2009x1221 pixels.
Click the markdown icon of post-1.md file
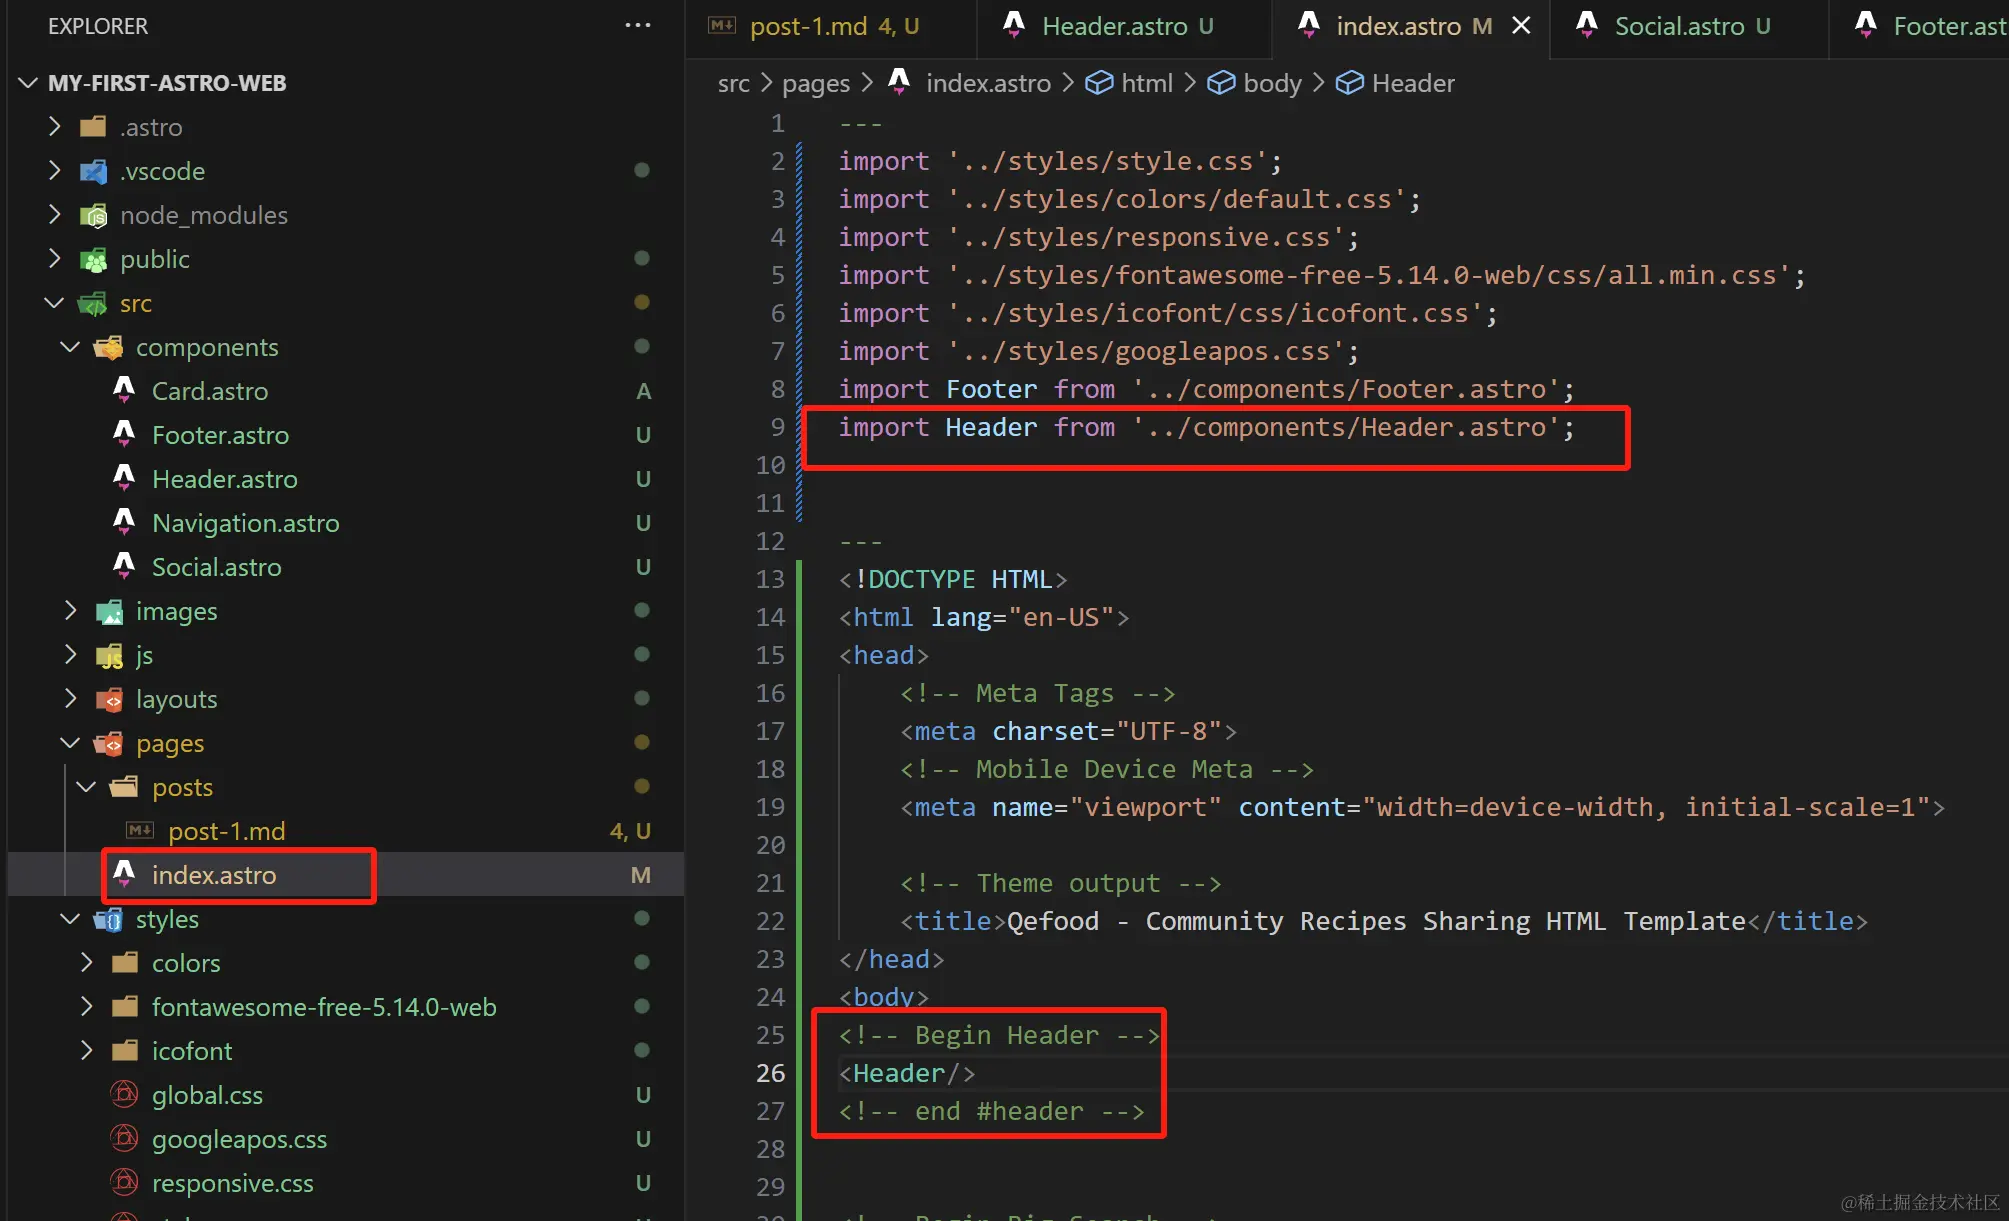tap(140, 831)
